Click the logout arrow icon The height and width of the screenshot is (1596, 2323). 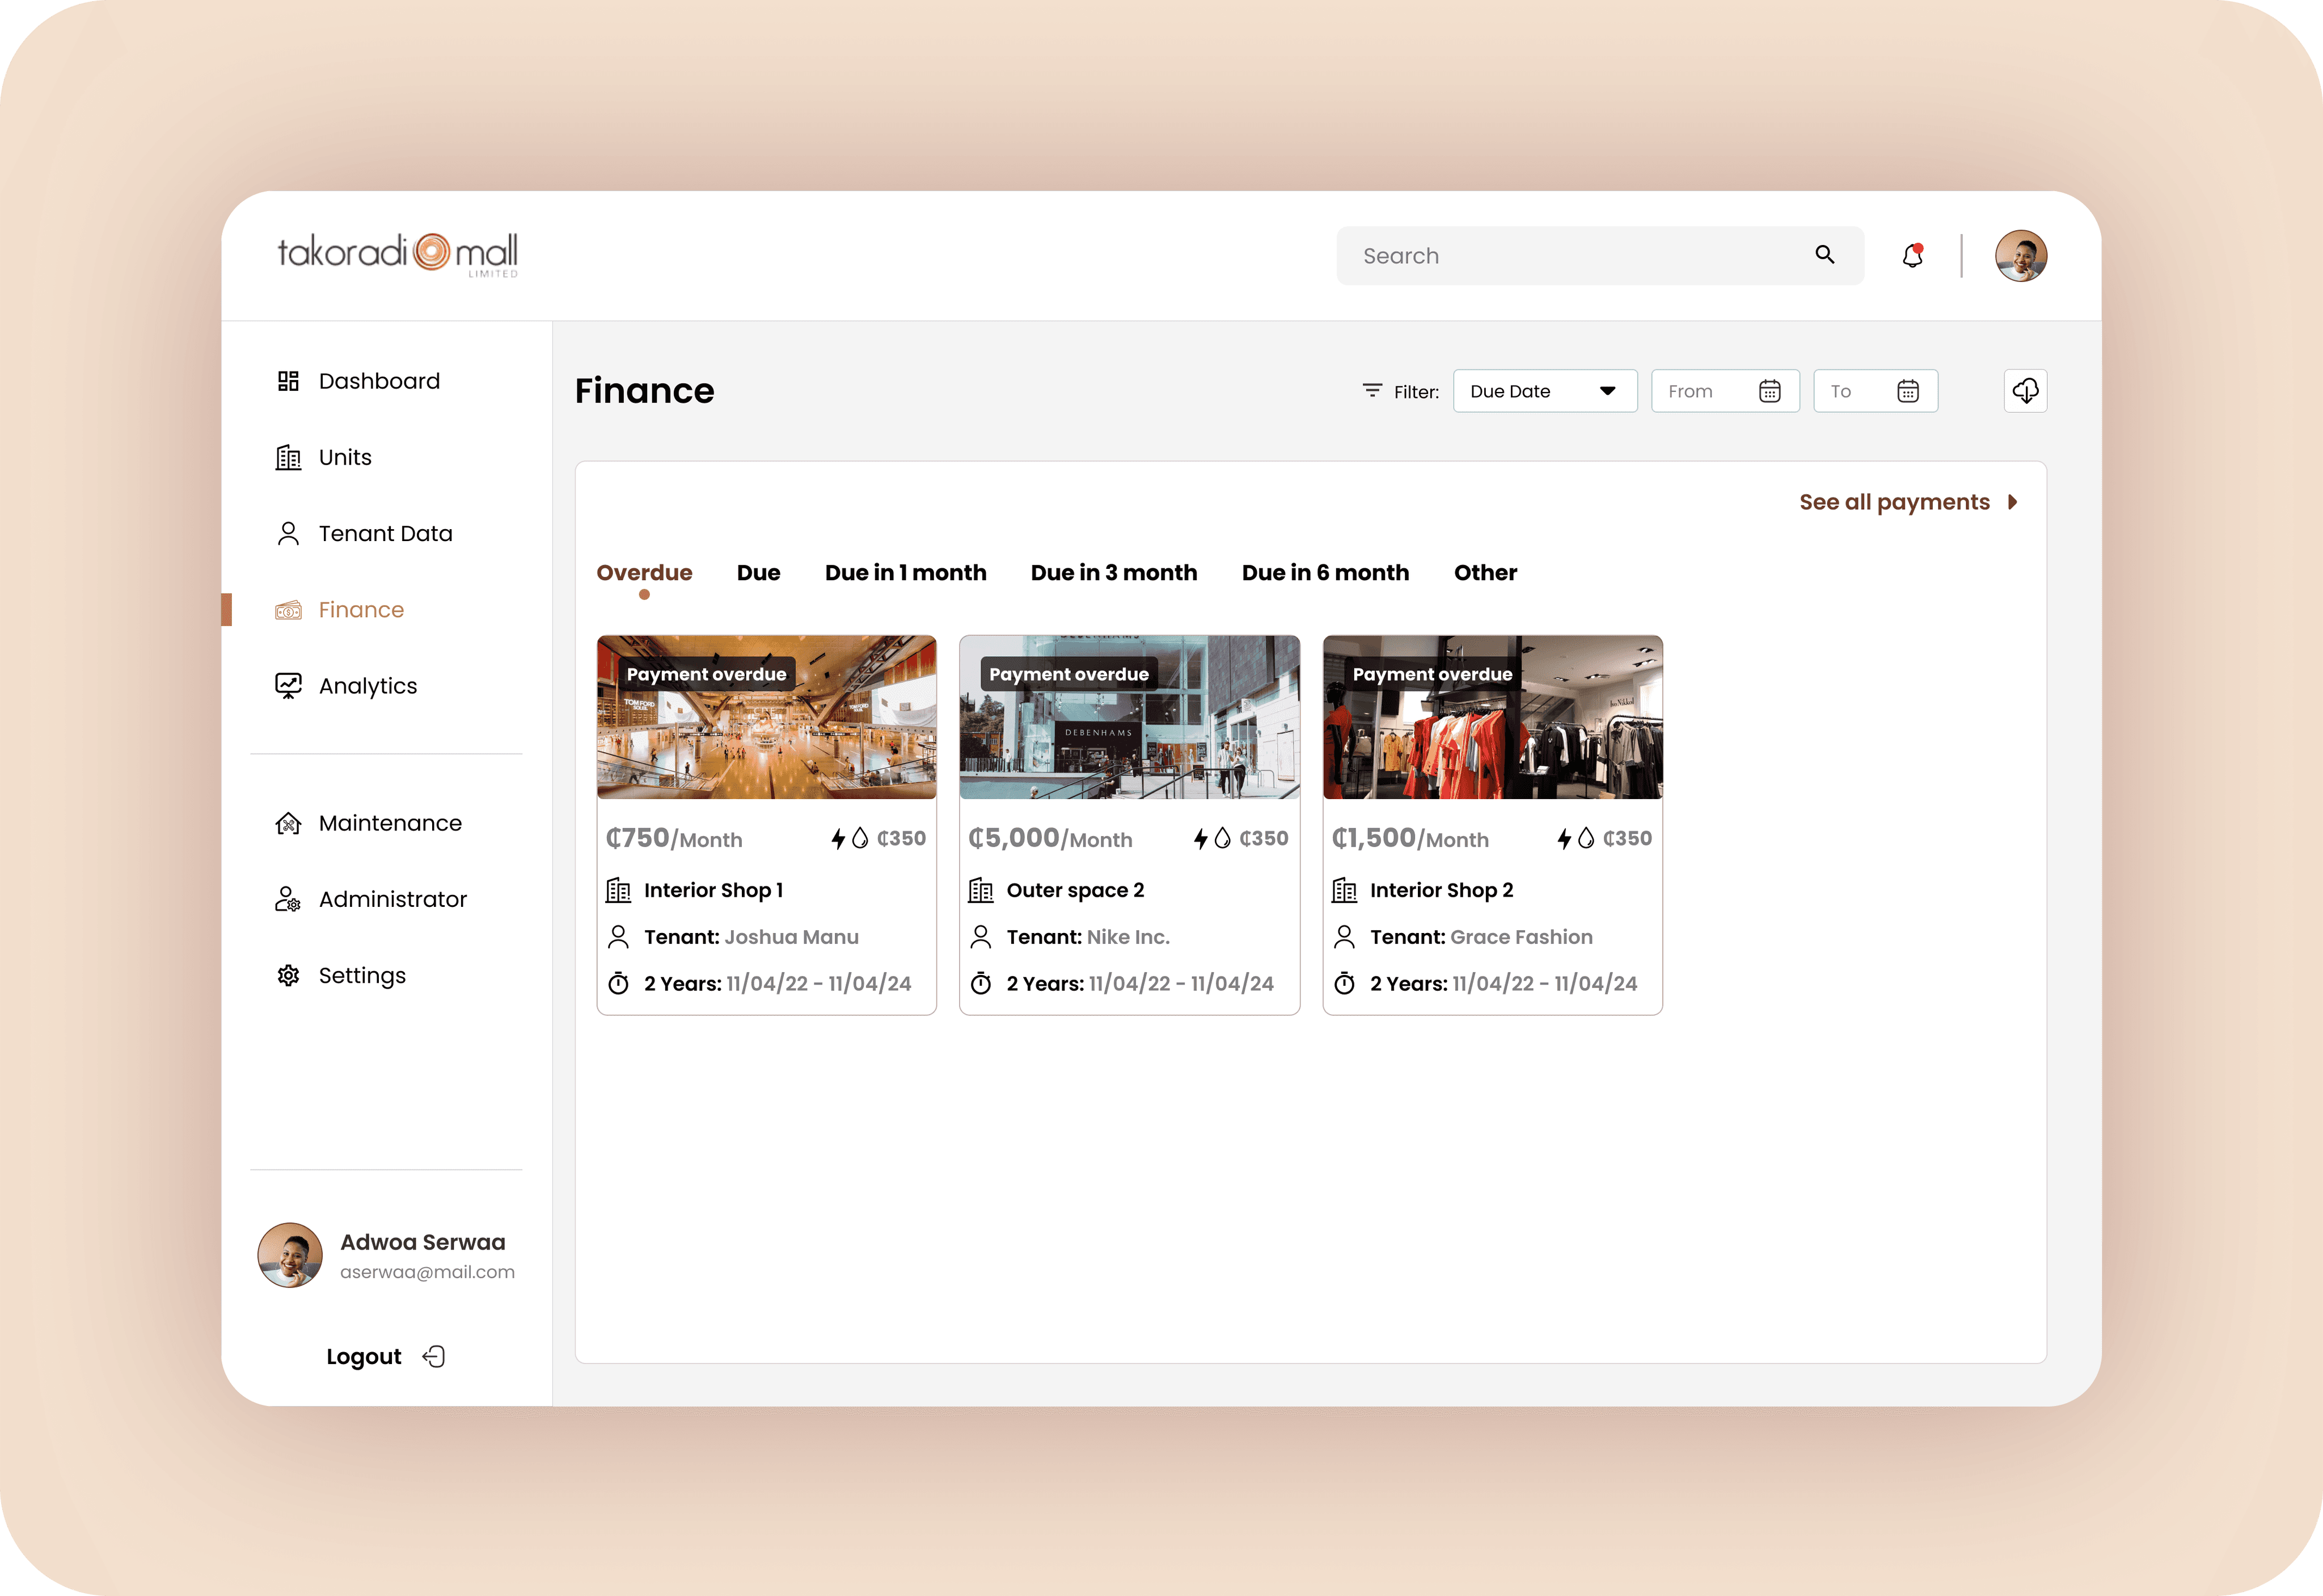click(434, 1356)
